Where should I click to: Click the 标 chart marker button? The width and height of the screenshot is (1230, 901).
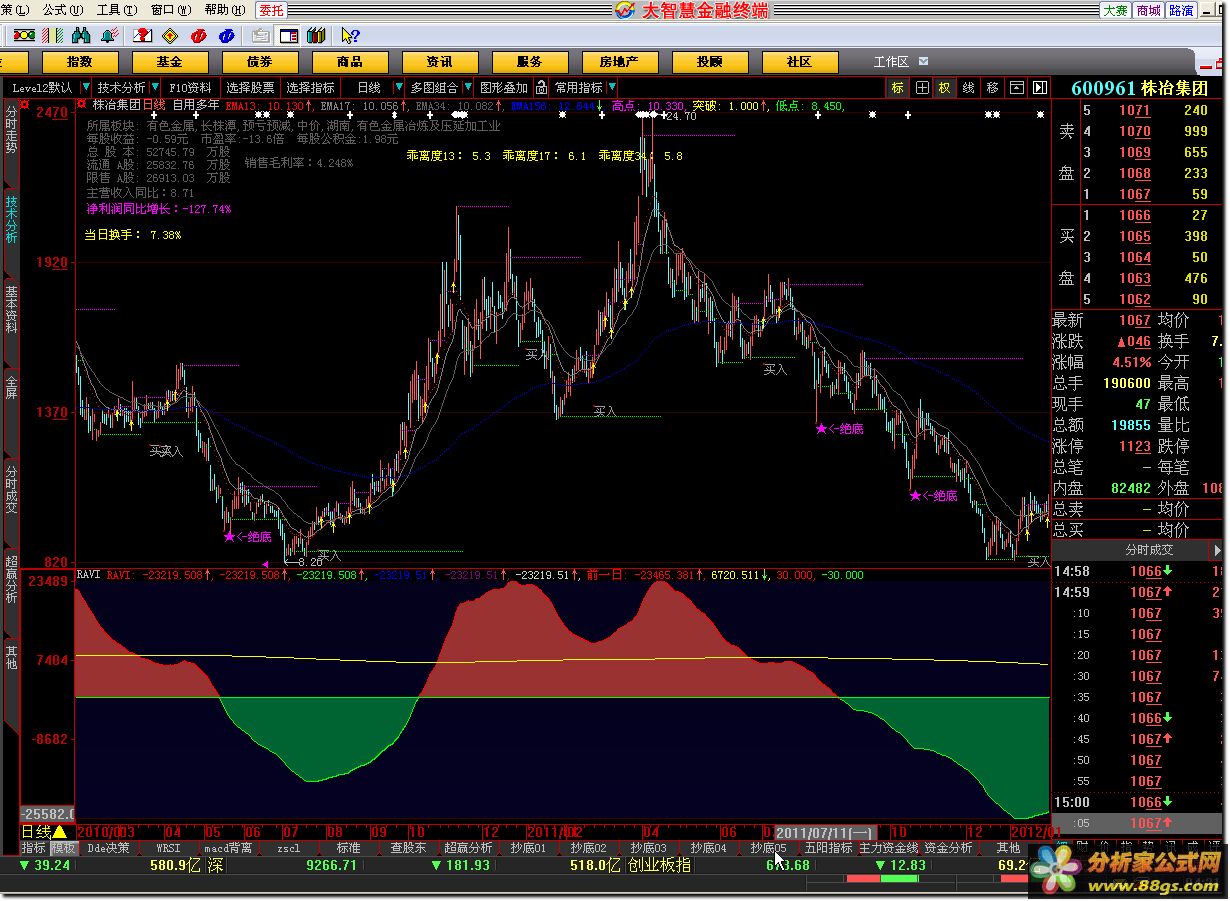(897, 87)
